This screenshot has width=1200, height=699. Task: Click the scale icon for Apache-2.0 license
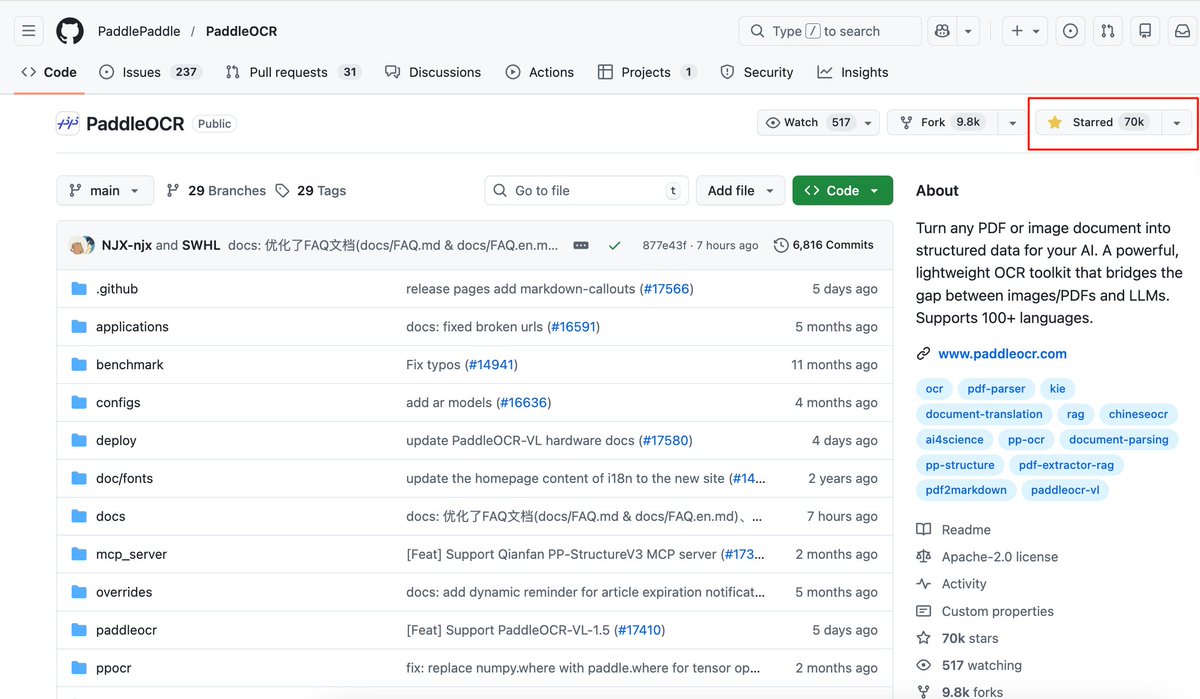tap(924, 557)
